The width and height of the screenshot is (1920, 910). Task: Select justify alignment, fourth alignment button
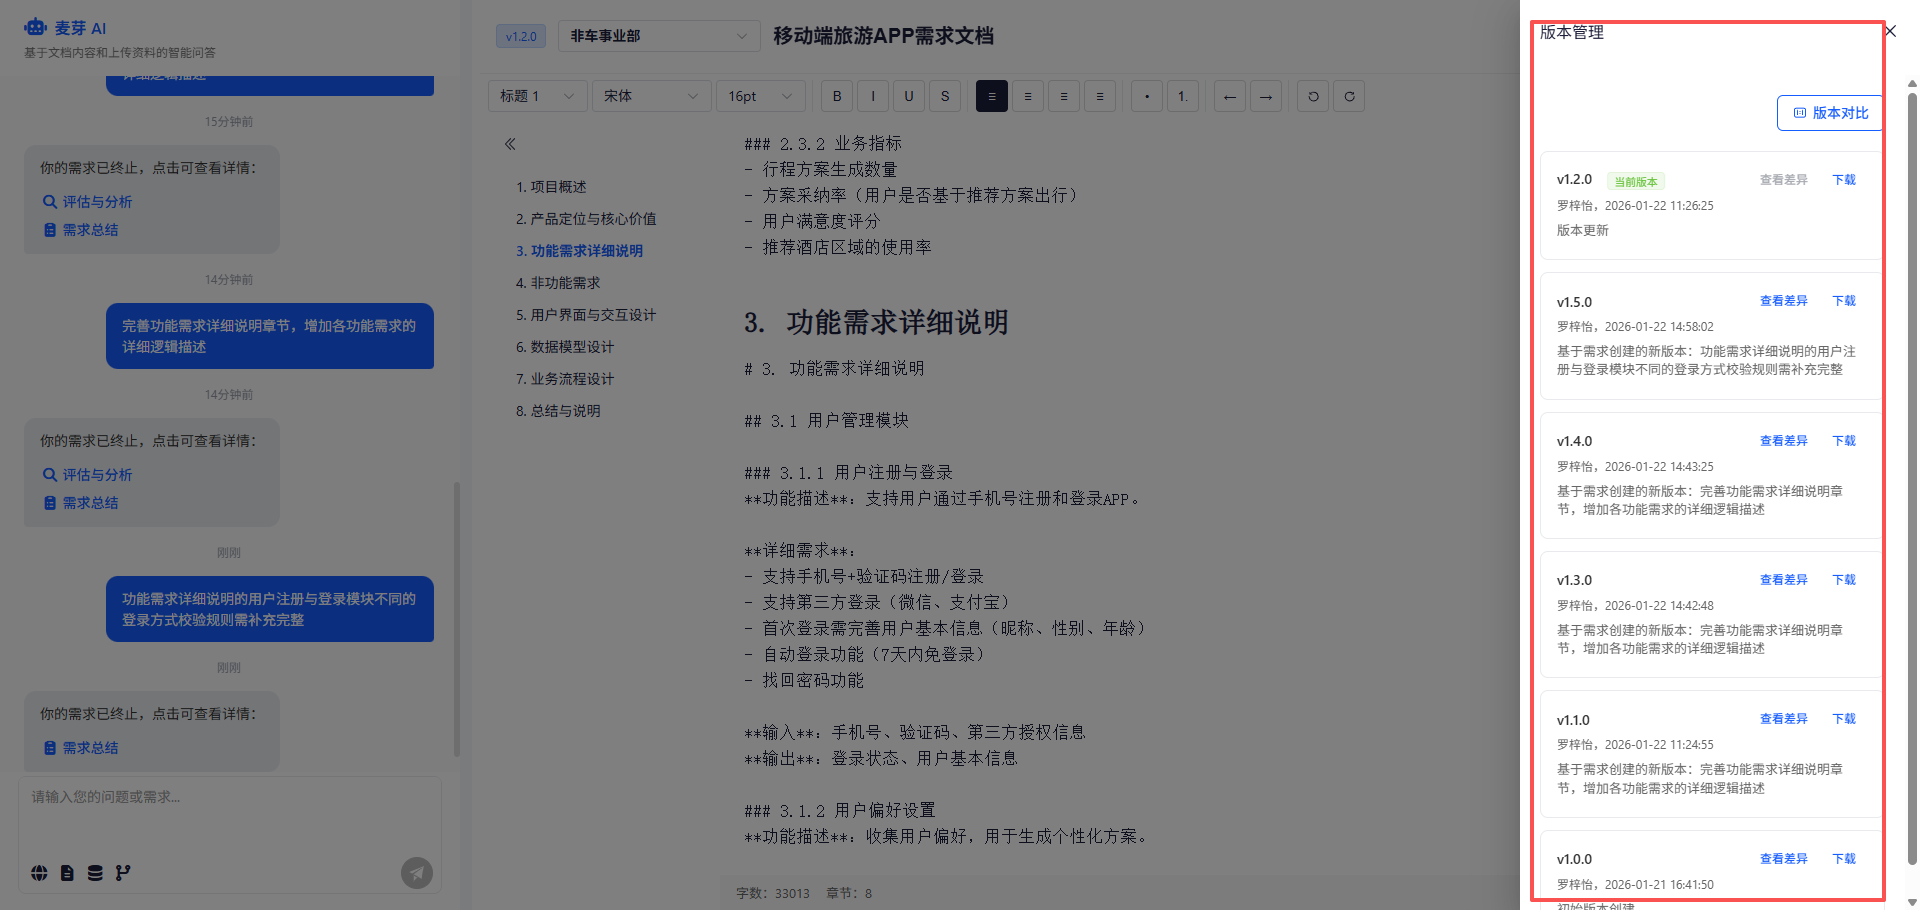tap(1100, 96)
